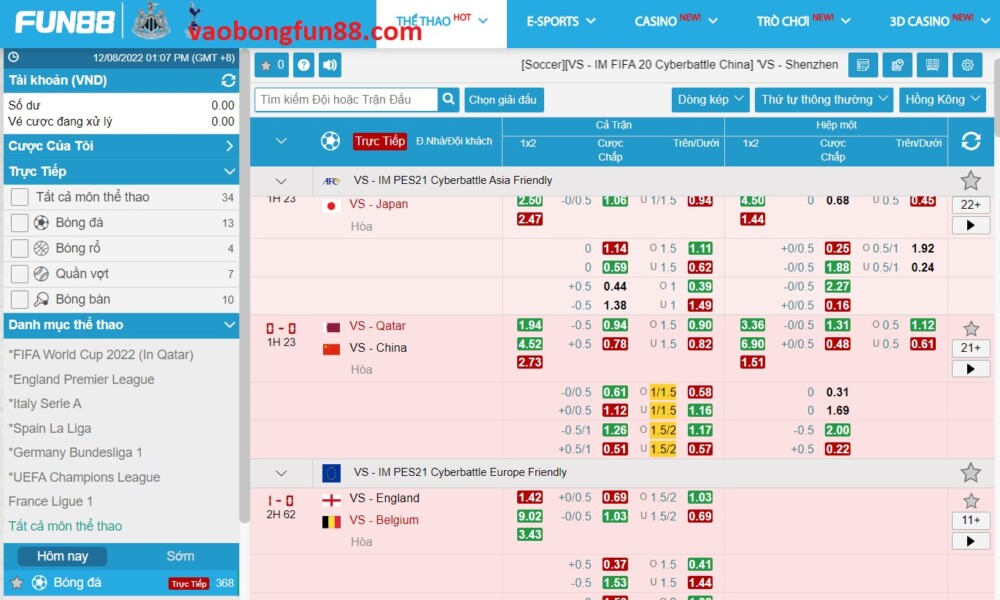Refresh the Tài khoản account balance

(x=228, y=80)
